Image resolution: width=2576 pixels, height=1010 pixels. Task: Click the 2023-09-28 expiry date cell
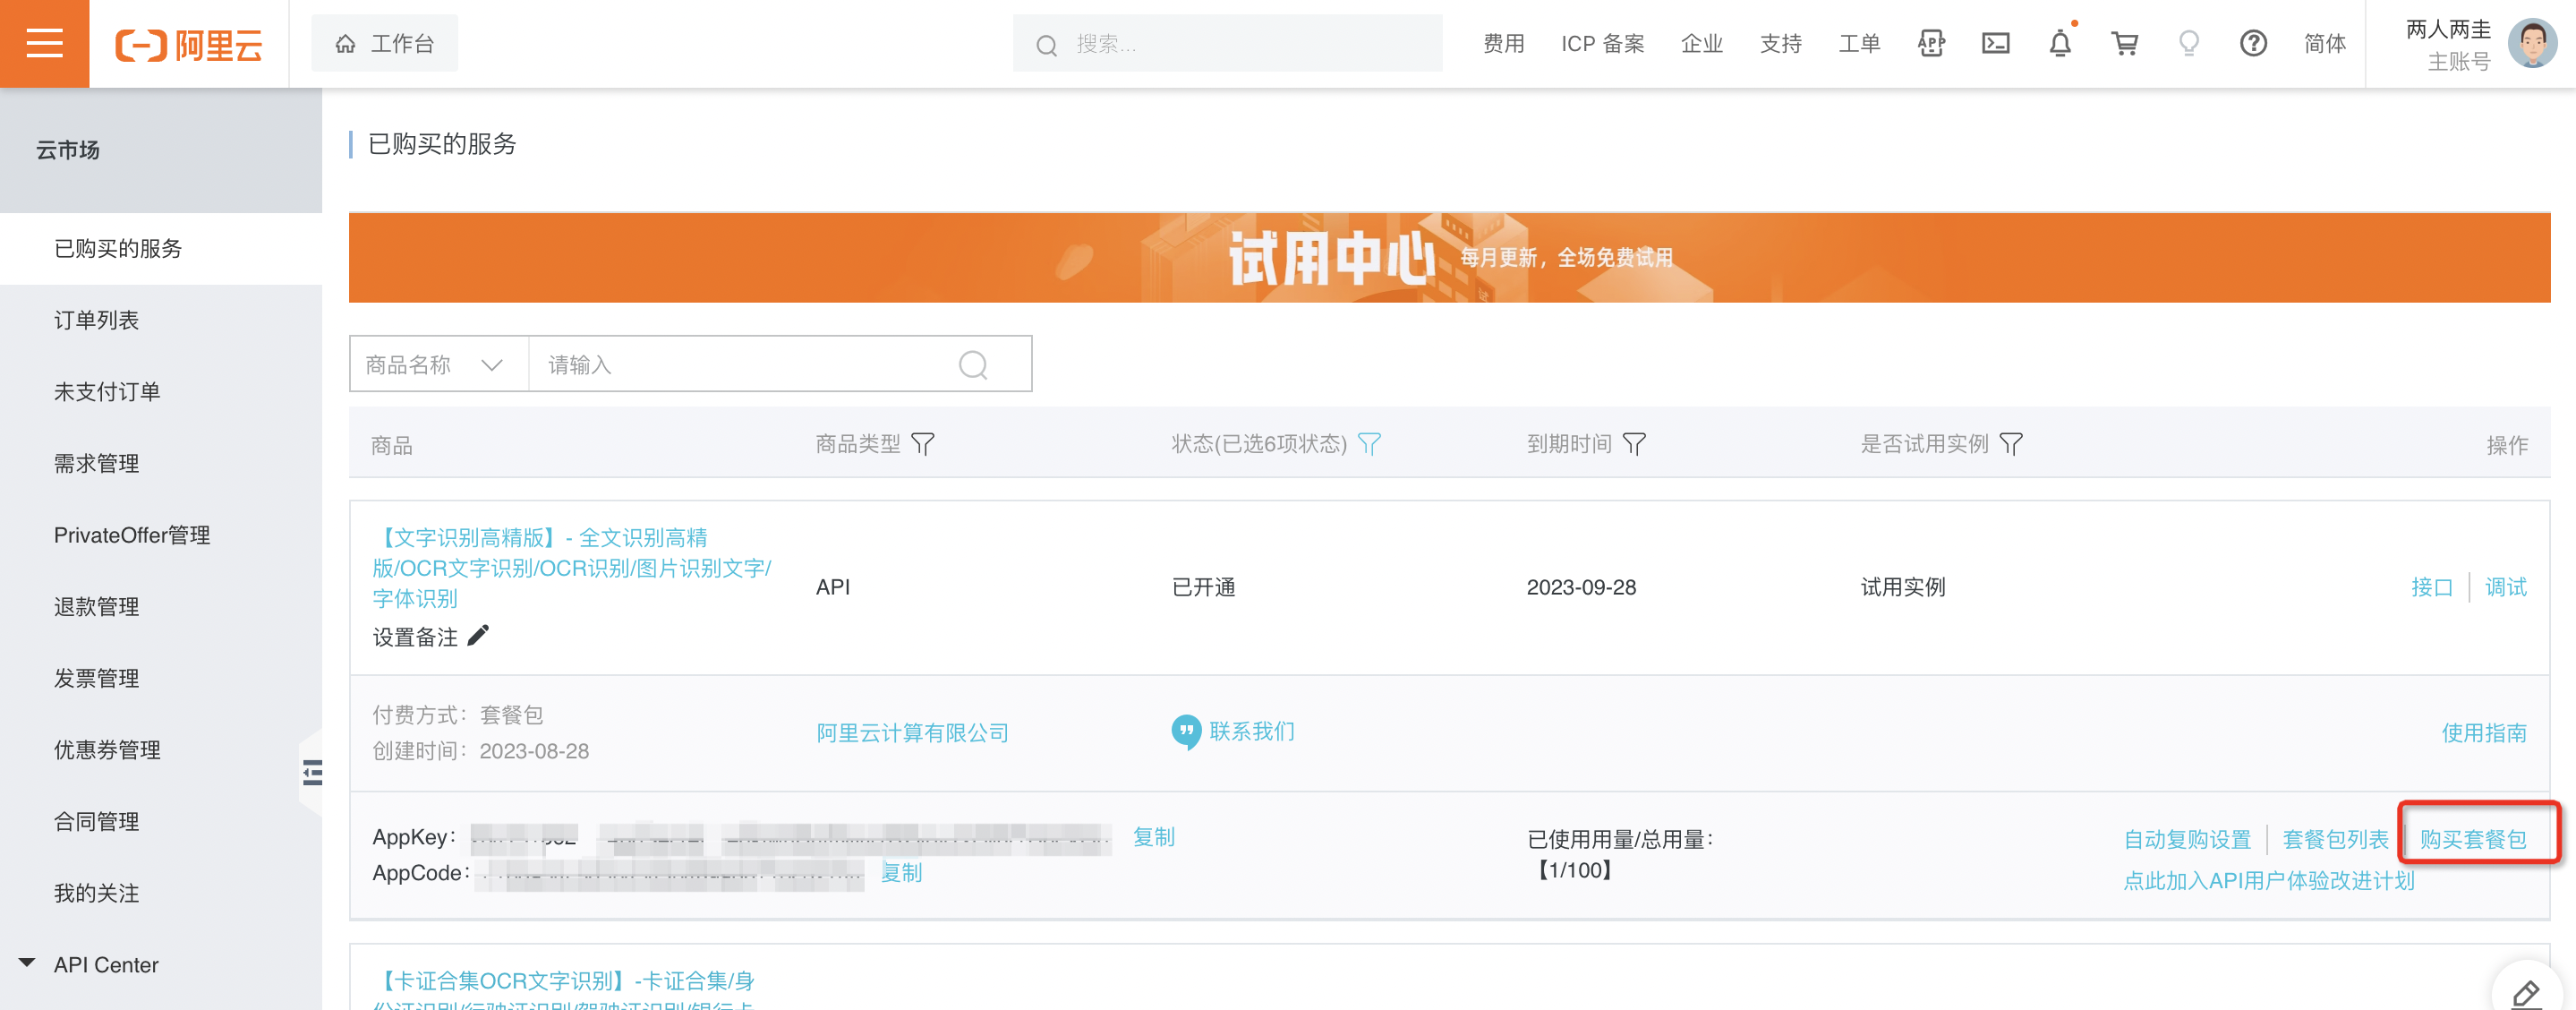click(x=1581, y=587)
